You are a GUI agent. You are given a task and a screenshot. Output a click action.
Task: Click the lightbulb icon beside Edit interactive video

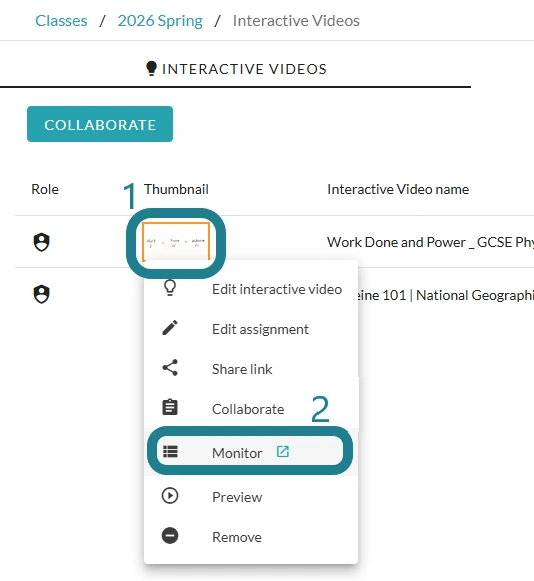tap(170, 288)
